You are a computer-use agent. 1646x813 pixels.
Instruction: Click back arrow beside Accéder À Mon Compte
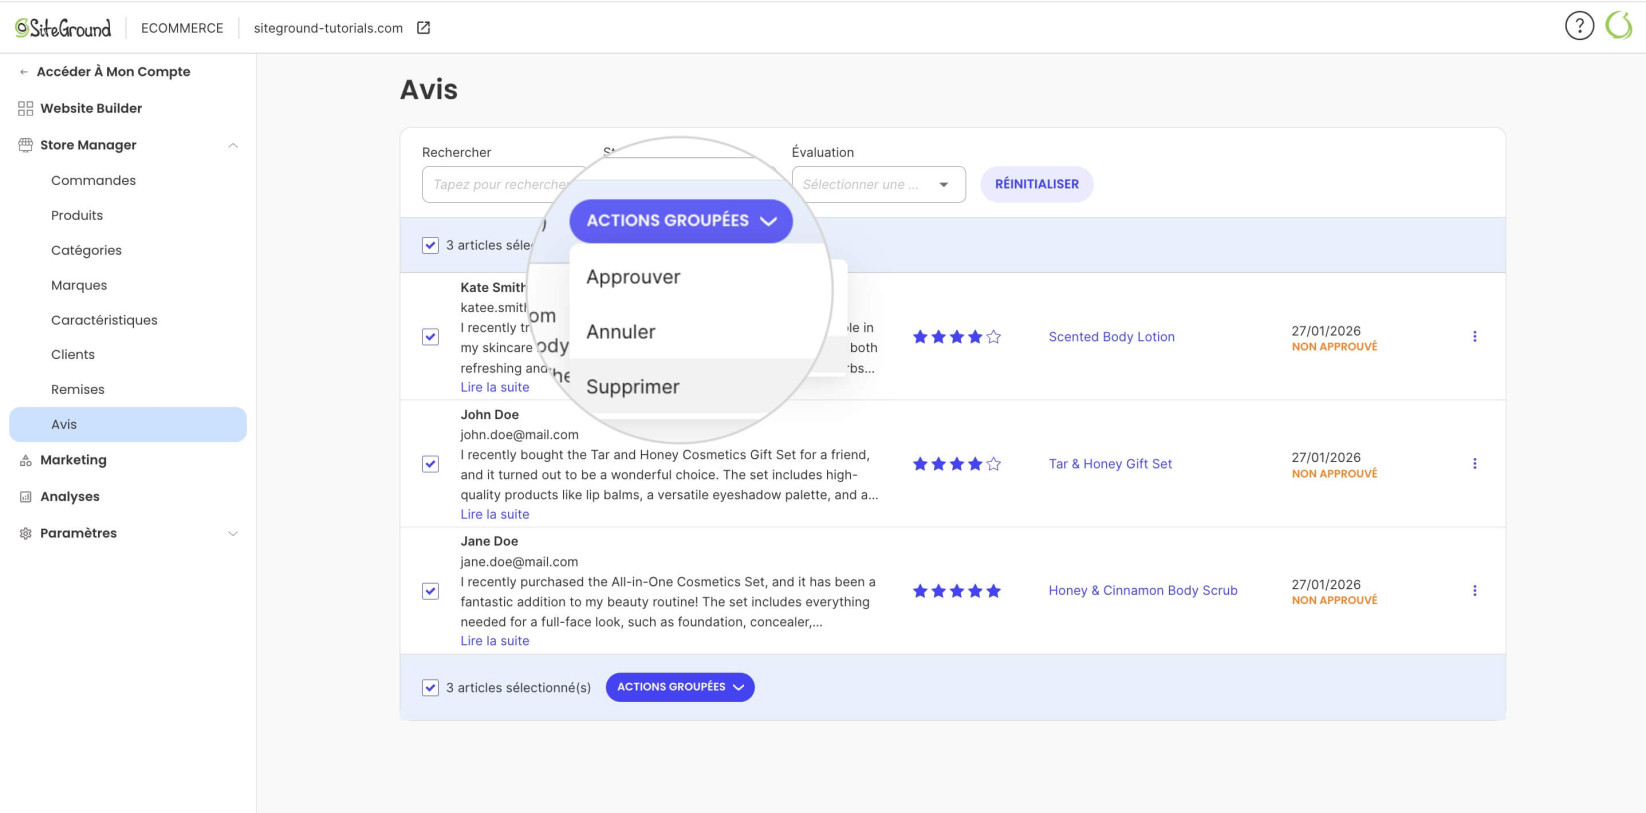pyautogui.click(x=24, y=72)
